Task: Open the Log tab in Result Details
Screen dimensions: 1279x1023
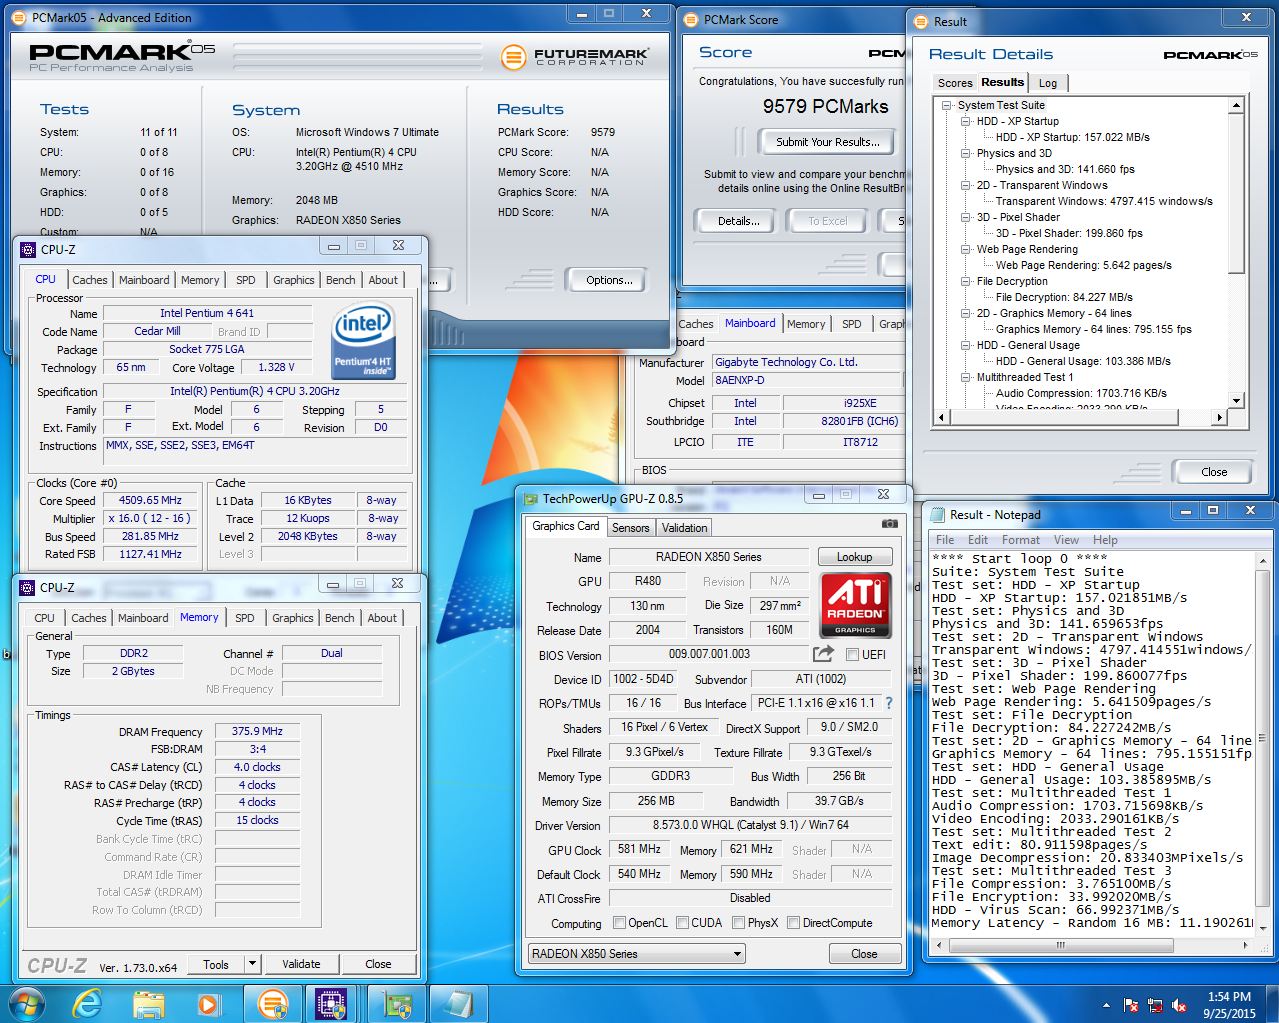Action: [x=1048, y=83]
